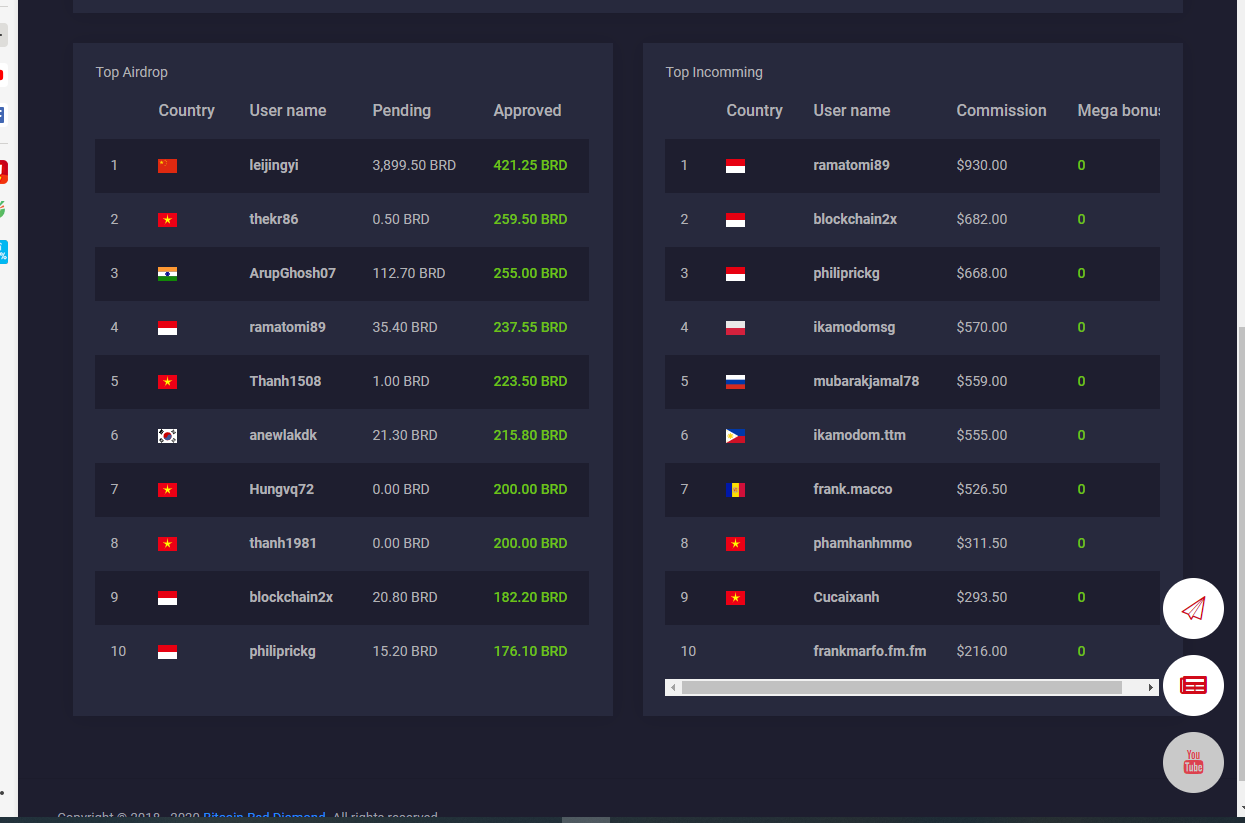Click commission value $216.00
Screen dimensions: 1245x823
tap(982, 651)
